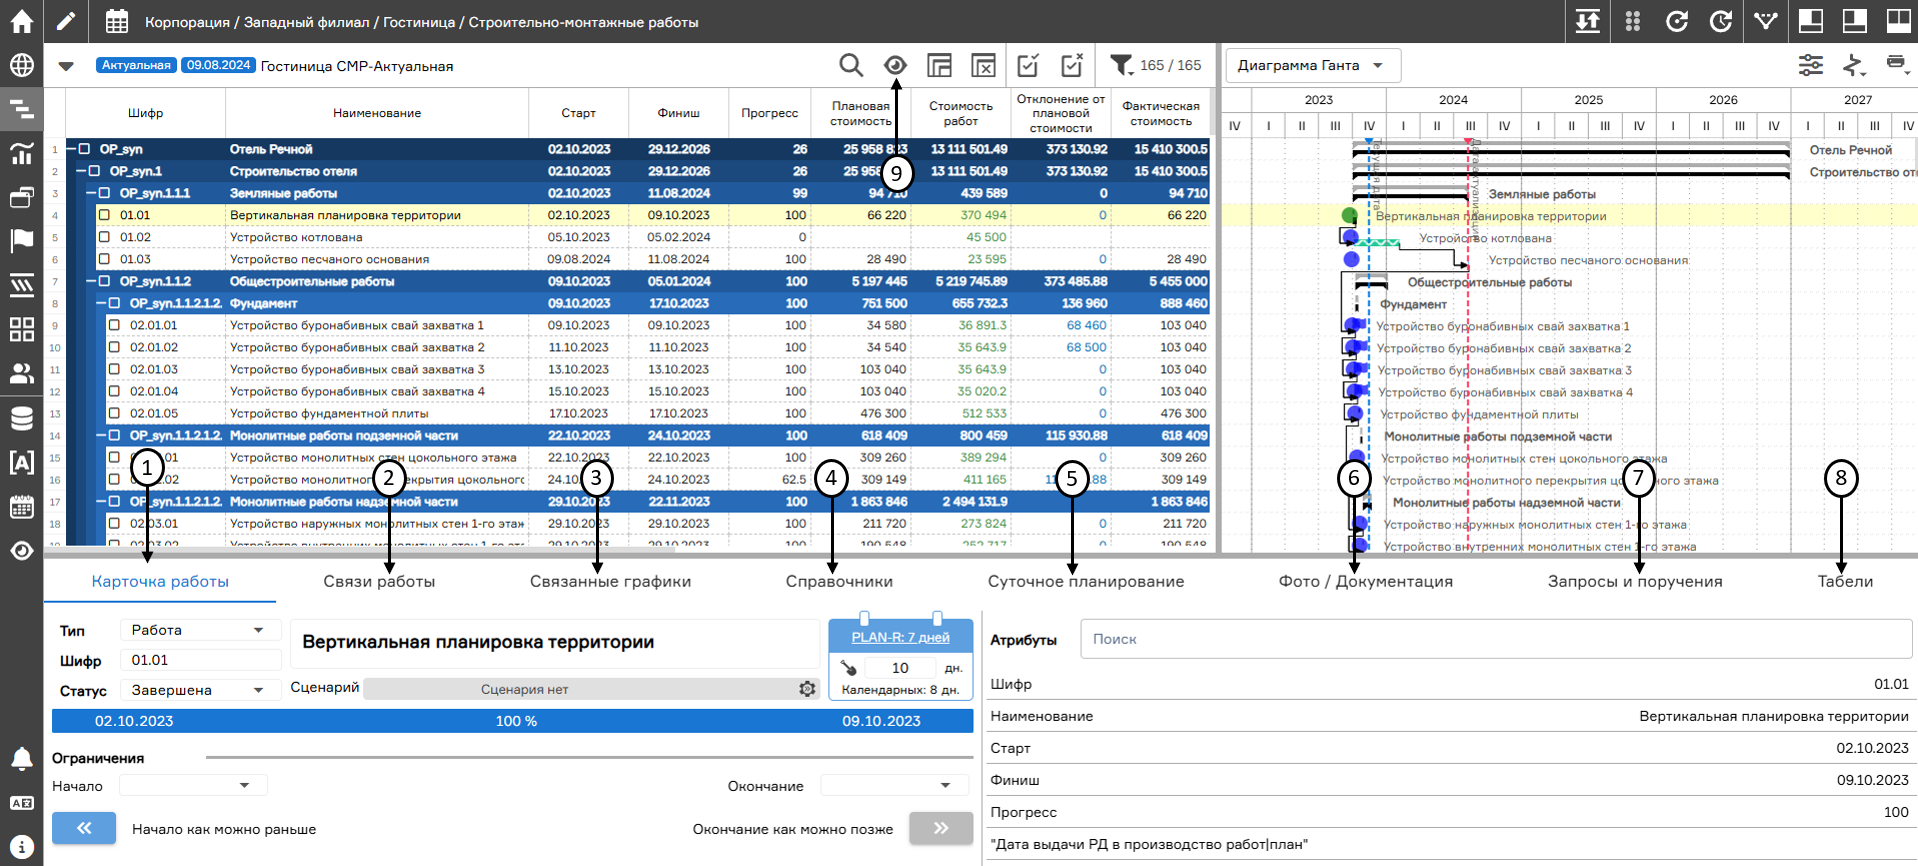This screenshot has height=866, width=1918.
Task: Collapse the Земляные работы group
Action: [92, 193]
